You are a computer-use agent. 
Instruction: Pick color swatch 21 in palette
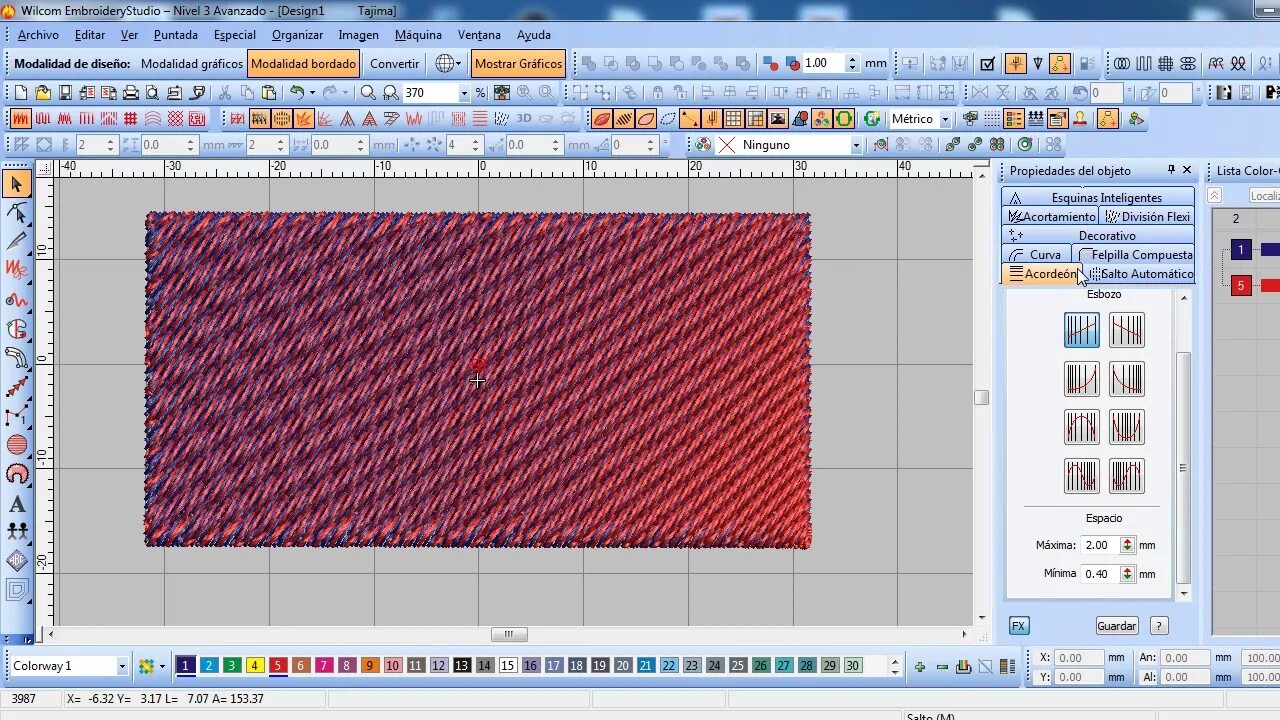(x=645, y=666)
